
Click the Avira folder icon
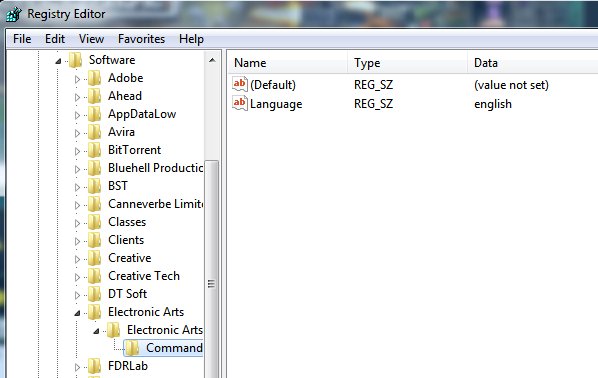pos(94,132)
